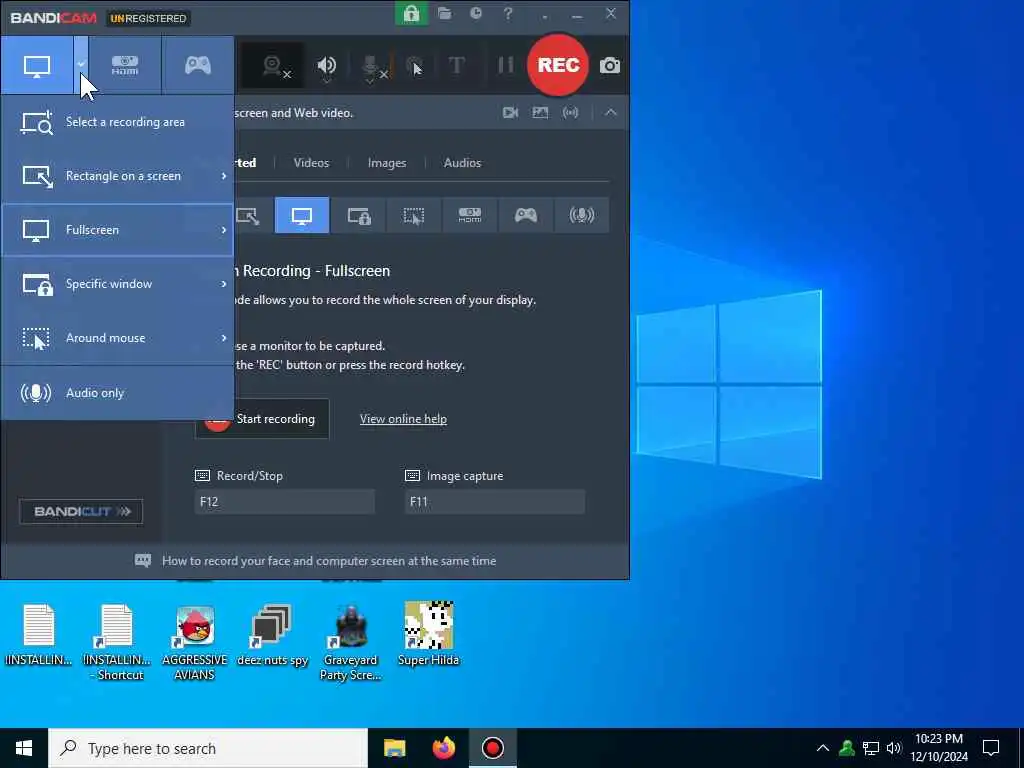Select the Super Hilda desktop shortcut
Screen dimensions: 1024x768
click(x=428, y=635)
